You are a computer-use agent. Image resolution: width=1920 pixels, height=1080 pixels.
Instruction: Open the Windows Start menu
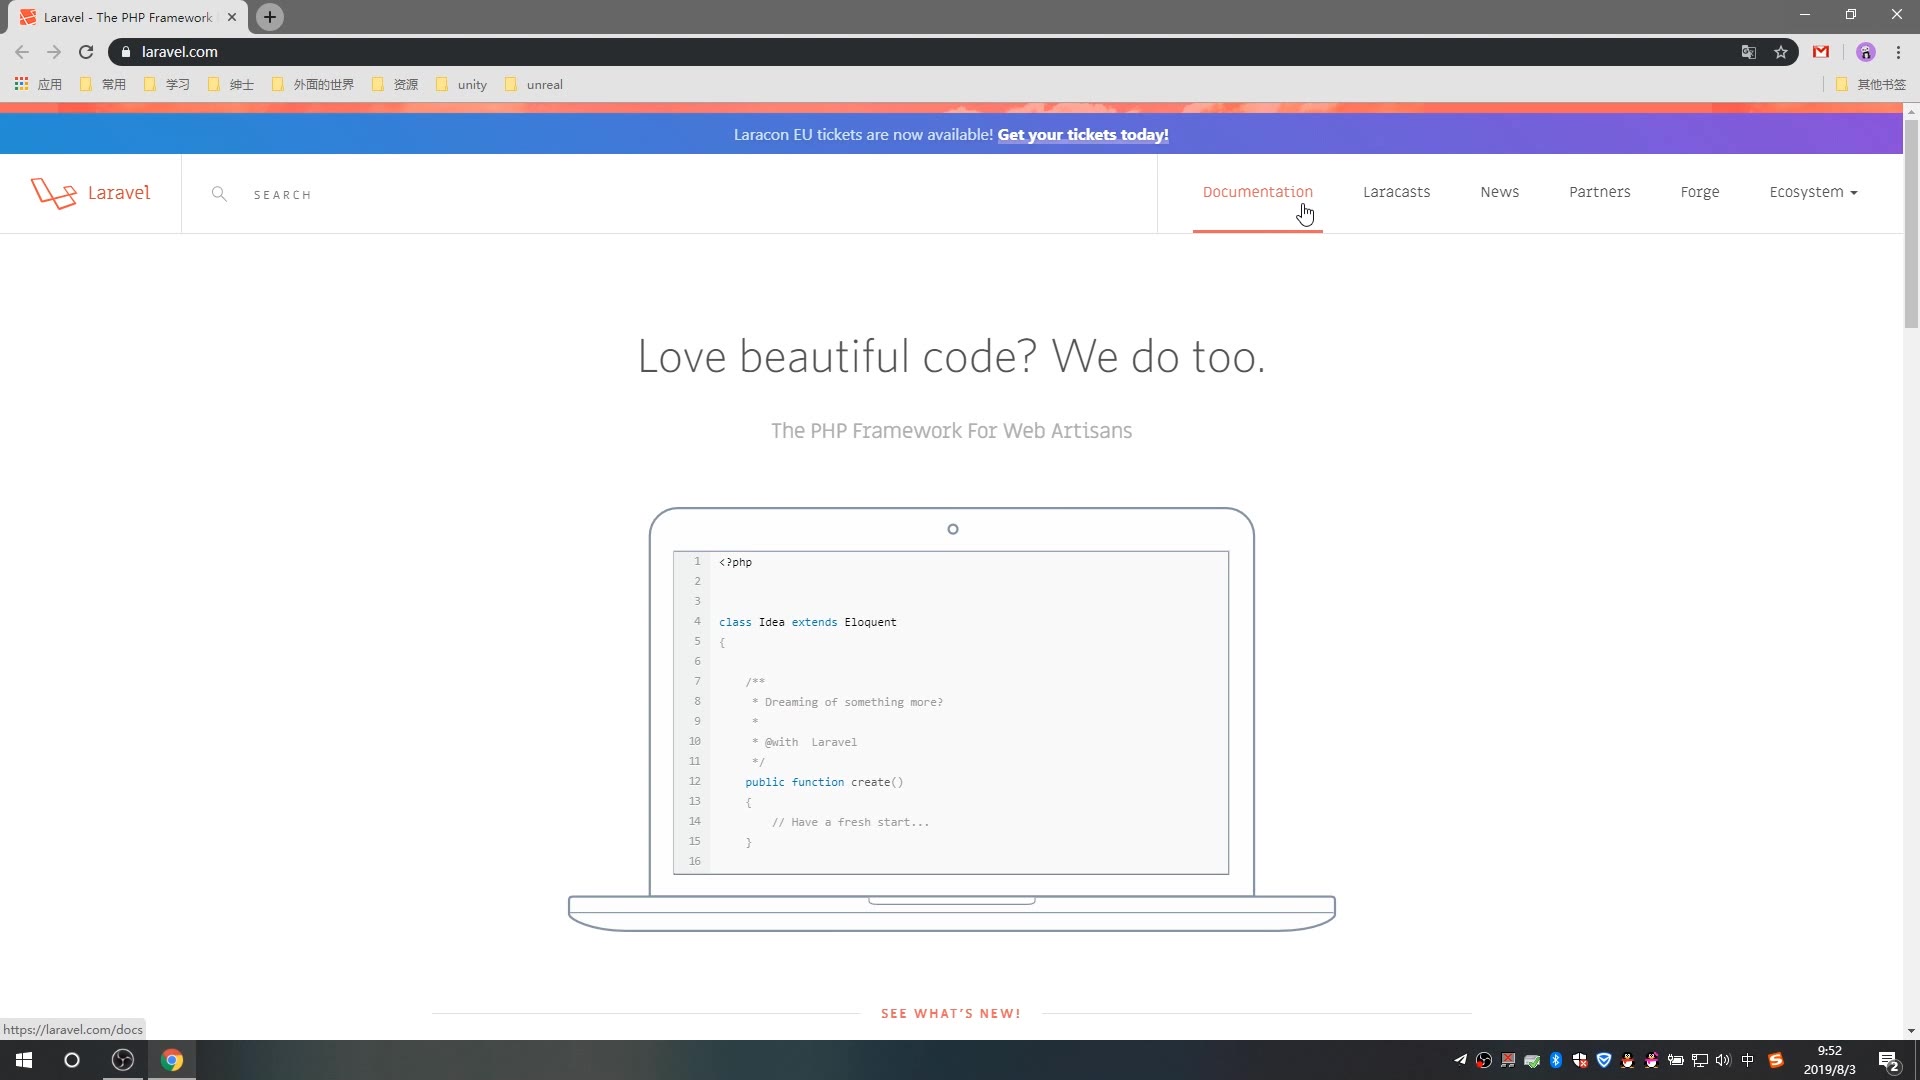(x=24, y=1060)
